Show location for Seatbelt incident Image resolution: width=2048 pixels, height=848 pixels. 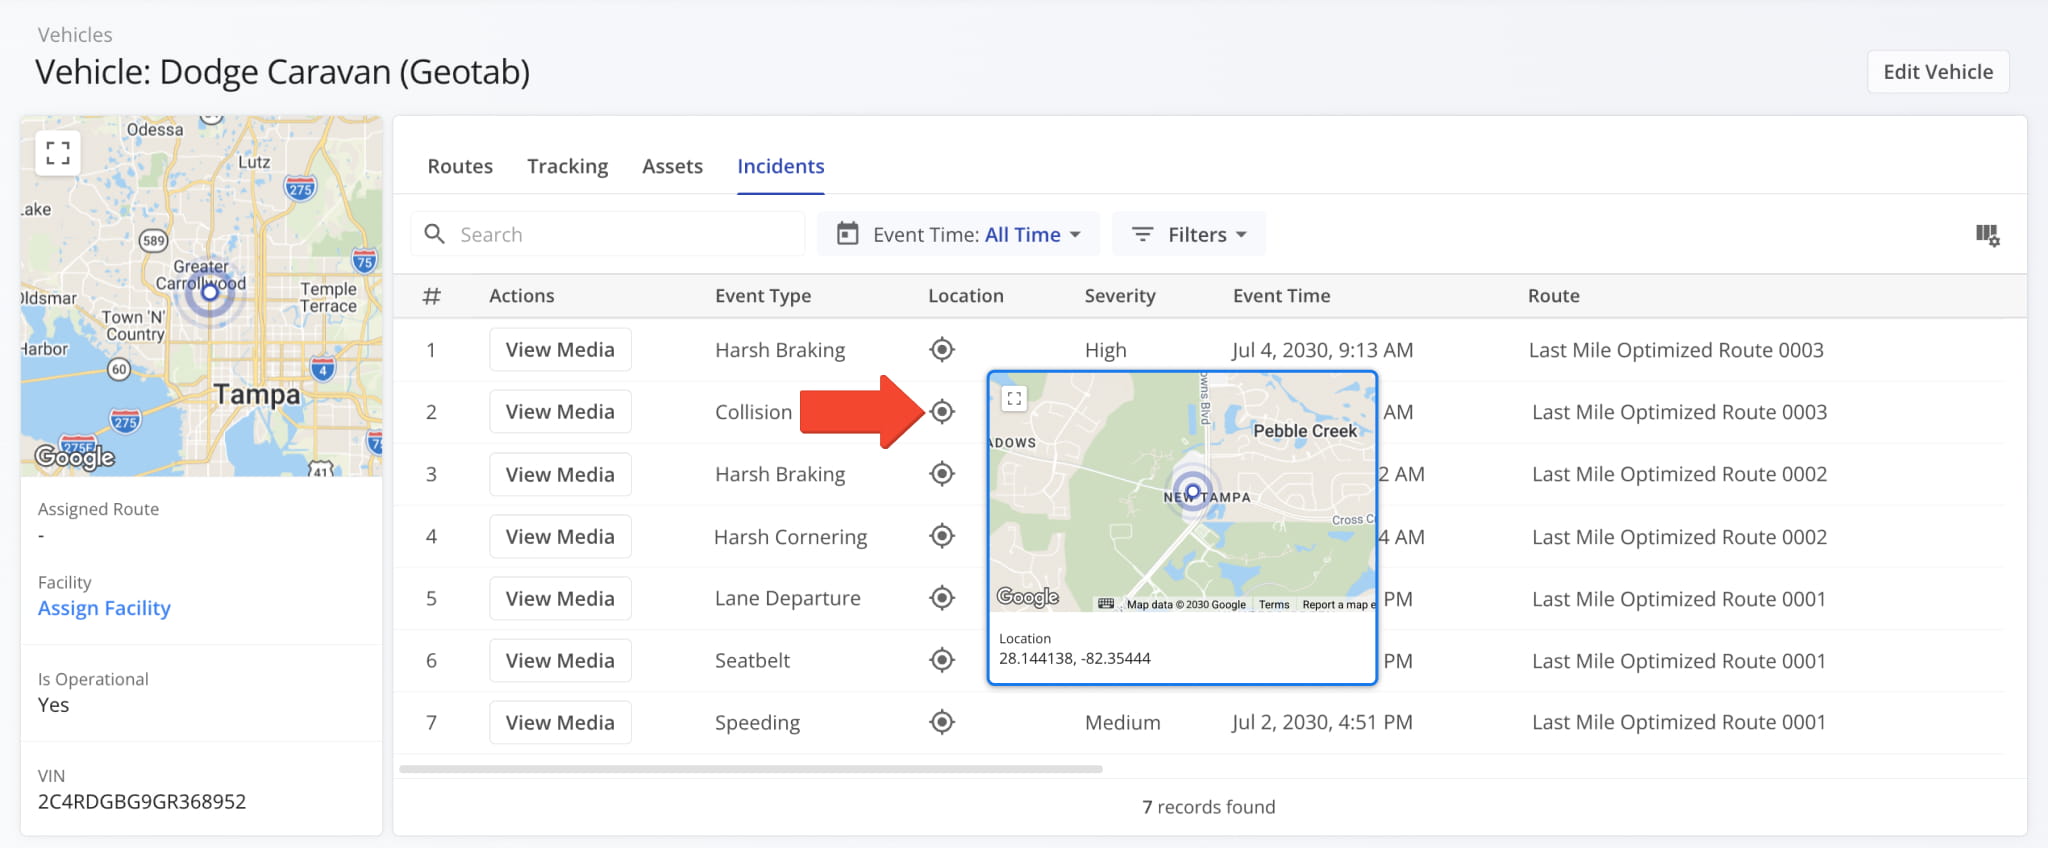942,660
